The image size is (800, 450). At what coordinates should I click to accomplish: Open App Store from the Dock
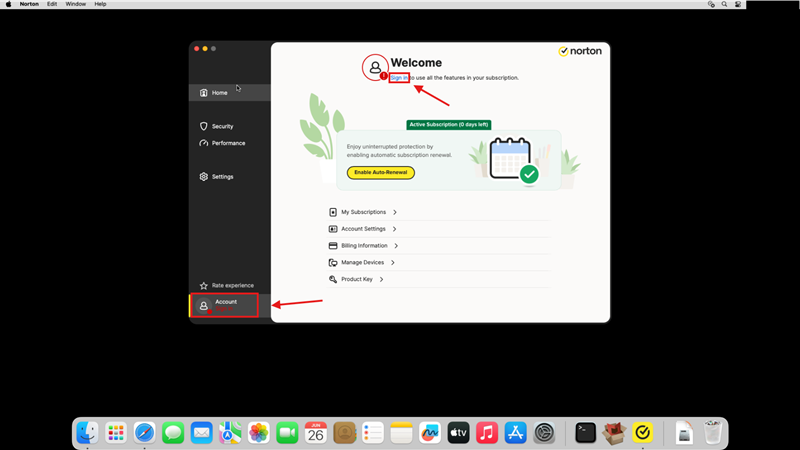point(516,433)
